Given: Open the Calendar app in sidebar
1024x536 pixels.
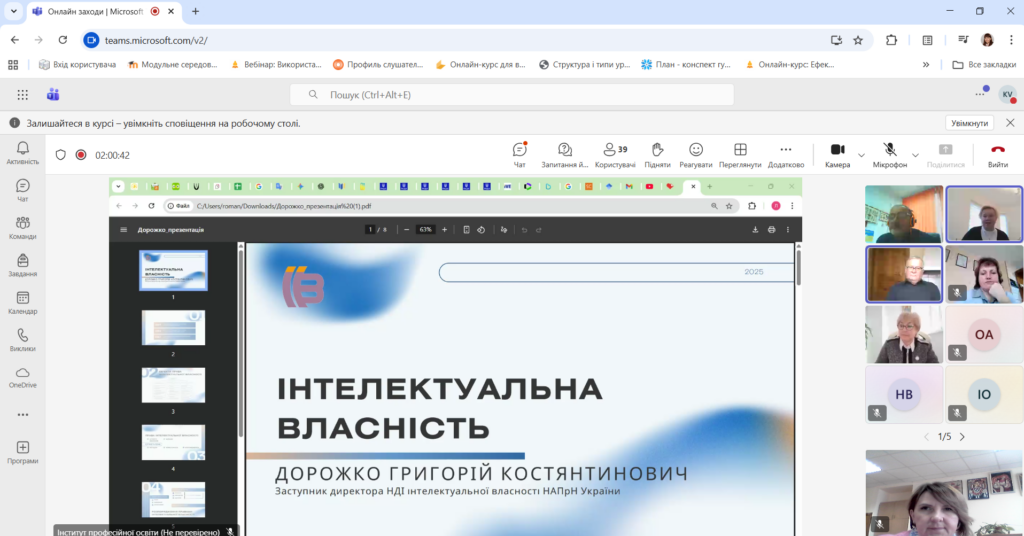Looking at the screenshot, I should pyautogui.click(x=22, y=303).
